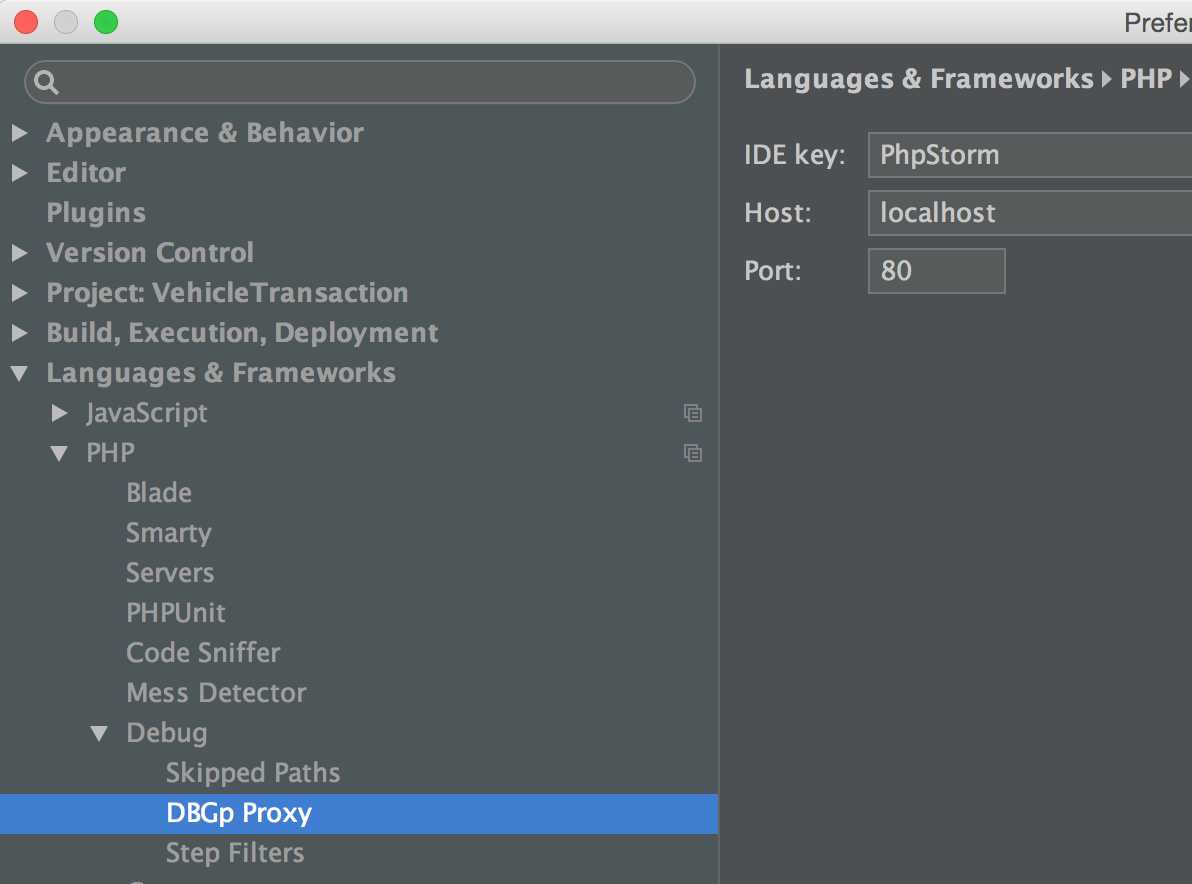The height and width of the screenshot is (884, 1192).
Task: Click the copy icon beside JavaScript
Action: point(692,413)
